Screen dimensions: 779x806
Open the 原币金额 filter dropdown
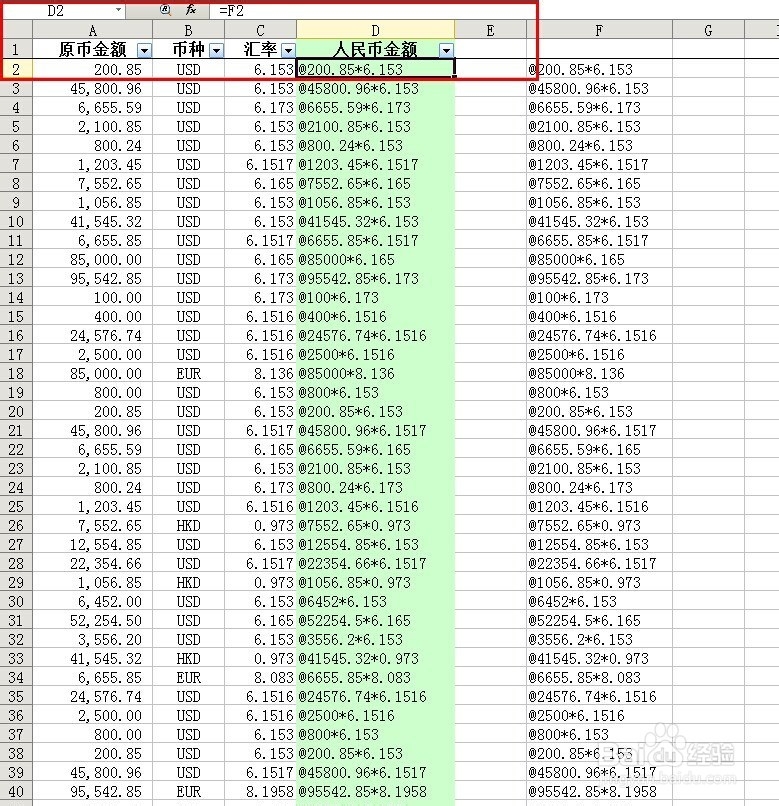point(144,50)
